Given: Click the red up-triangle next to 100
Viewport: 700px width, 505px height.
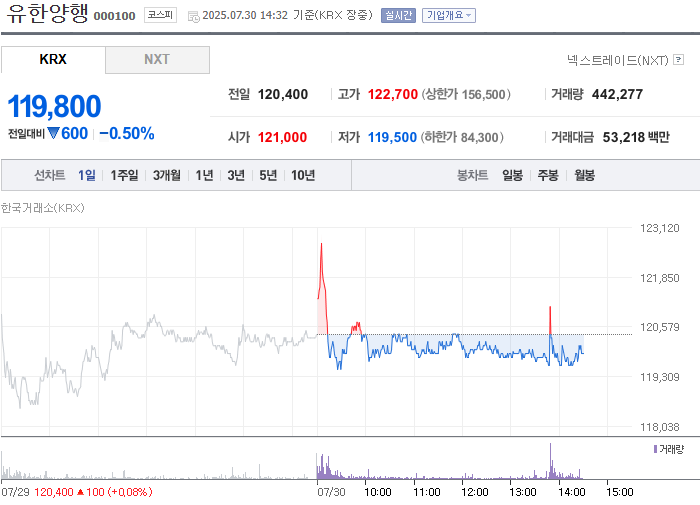Looking at the screenshot, I should click(80, 492).
